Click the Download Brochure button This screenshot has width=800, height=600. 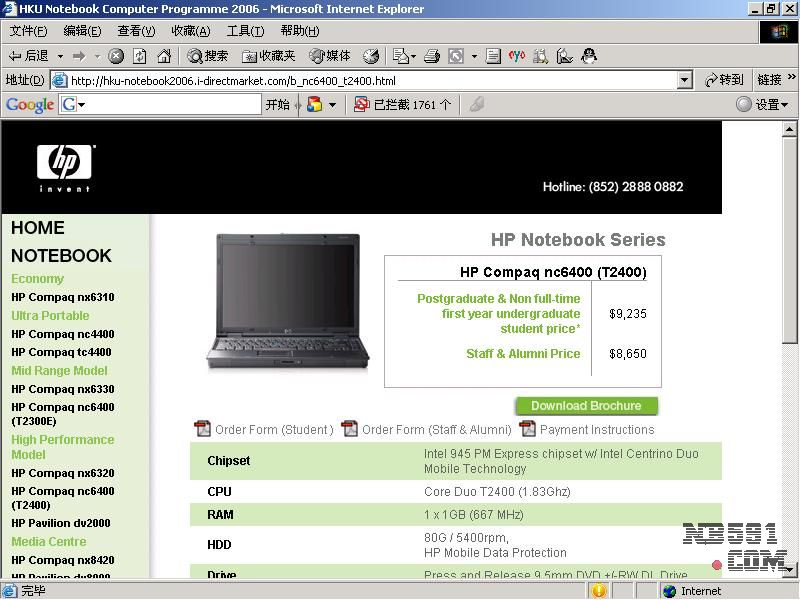tap(586, 406)
